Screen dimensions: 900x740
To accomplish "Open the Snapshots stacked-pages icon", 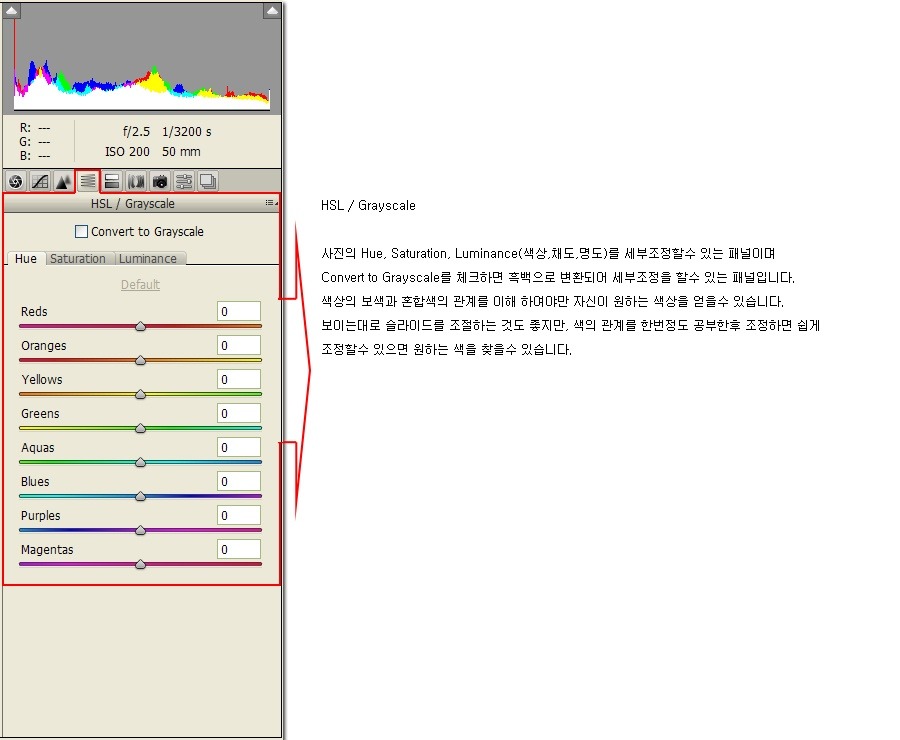I will coord(208,181).
